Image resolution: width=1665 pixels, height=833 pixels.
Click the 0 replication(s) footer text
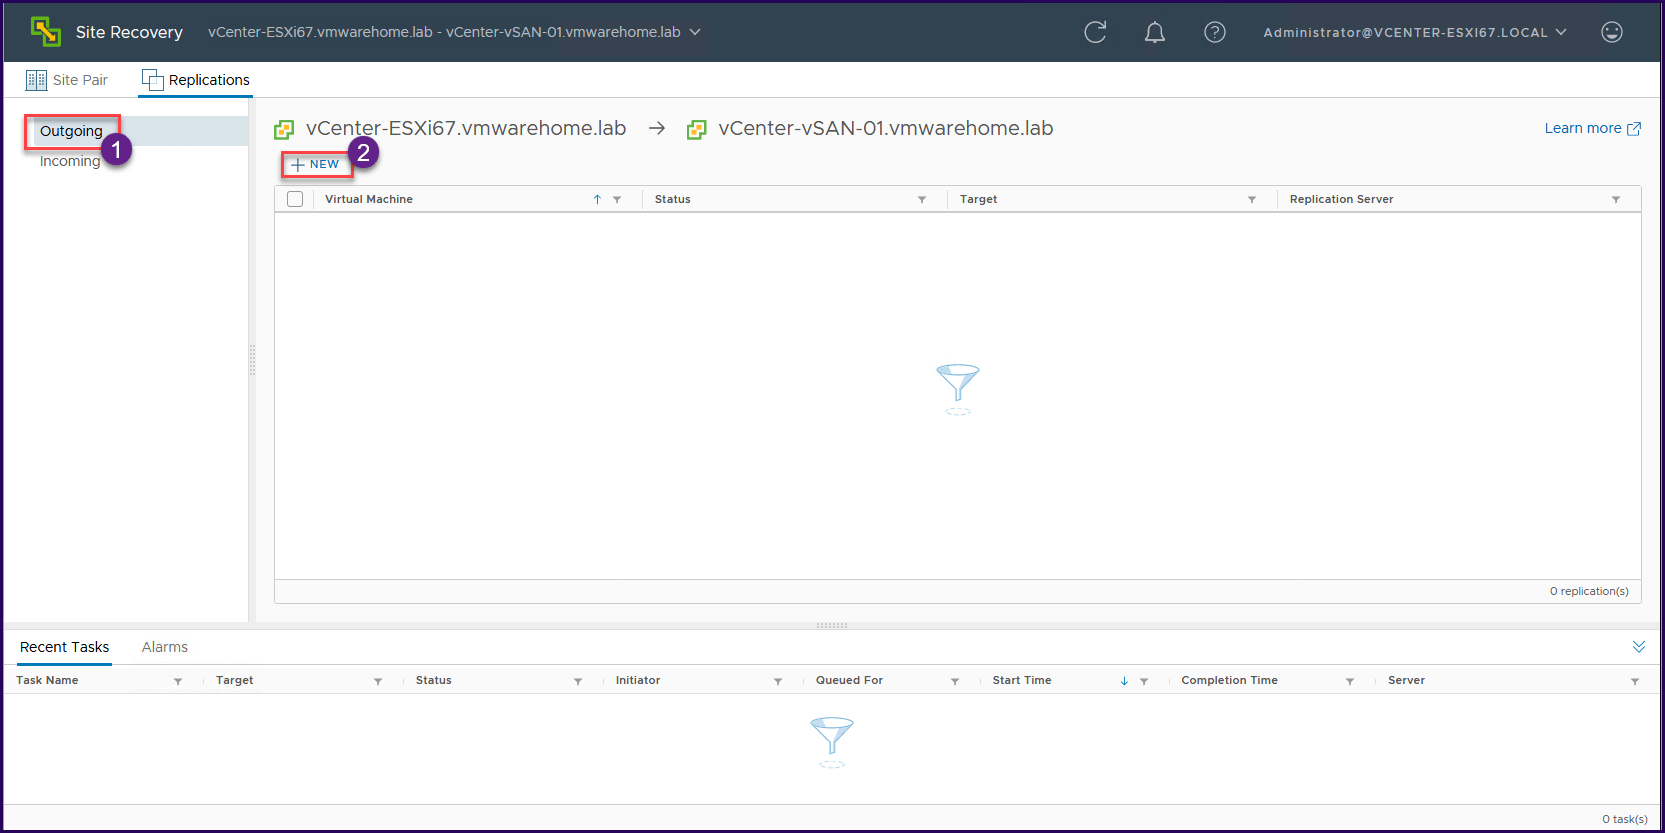(x=1589, y=591)
